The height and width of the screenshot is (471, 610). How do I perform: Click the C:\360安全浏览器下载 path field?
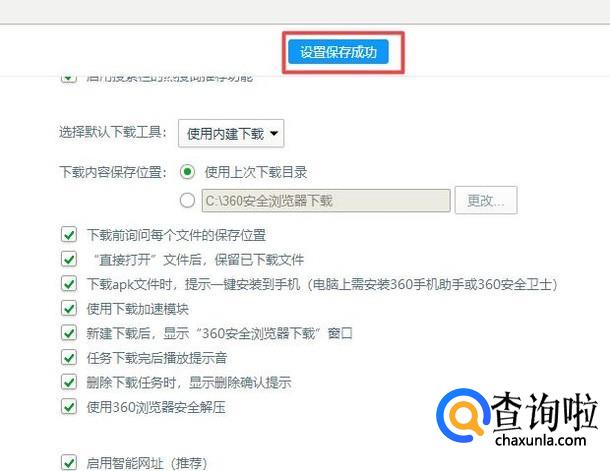click(326, 201)
